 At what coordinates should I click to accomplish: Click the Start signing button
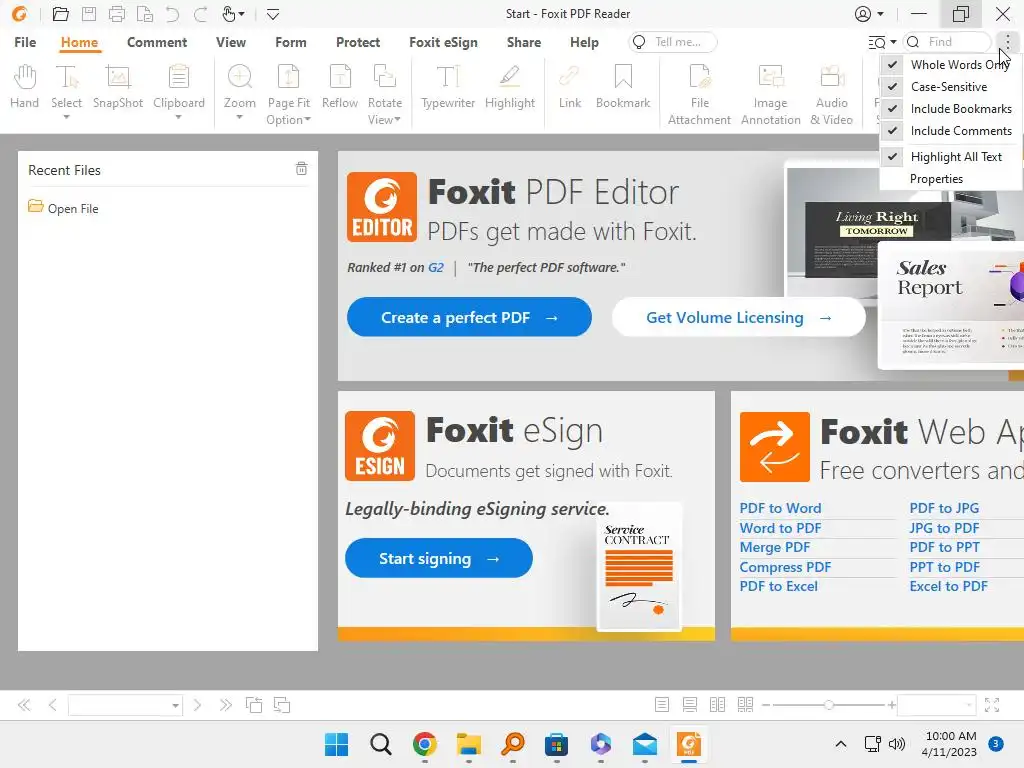coord(439,558)
